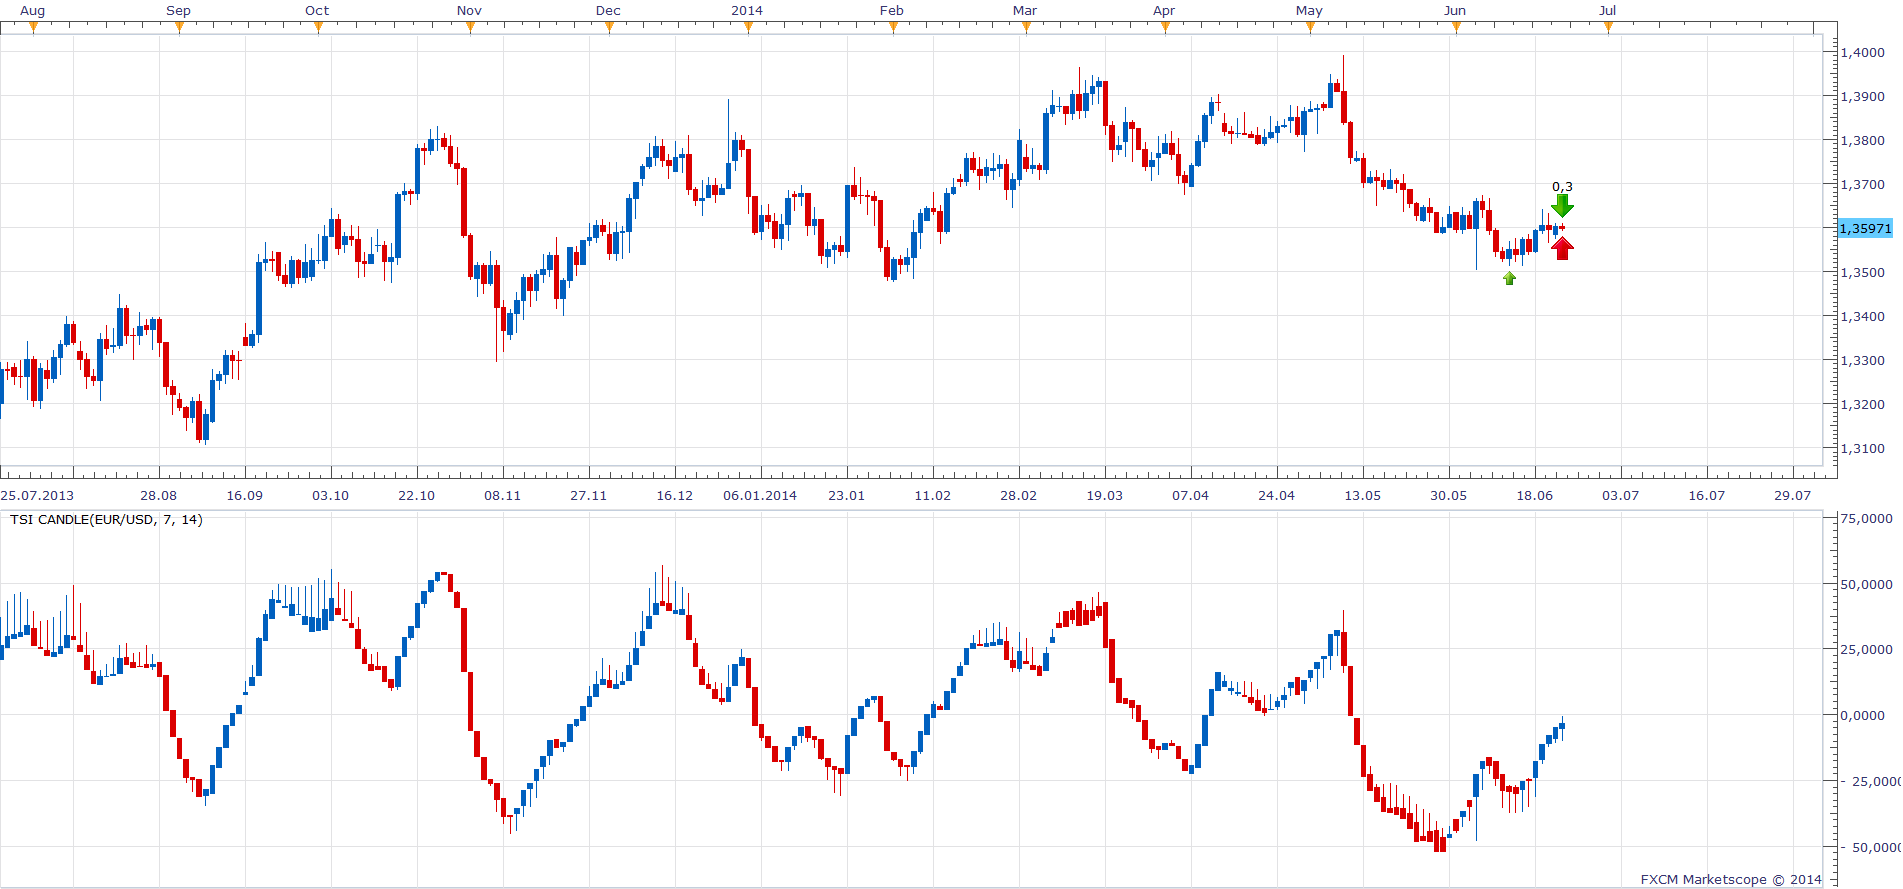Click the 27.11 date label

pos(588,495)
